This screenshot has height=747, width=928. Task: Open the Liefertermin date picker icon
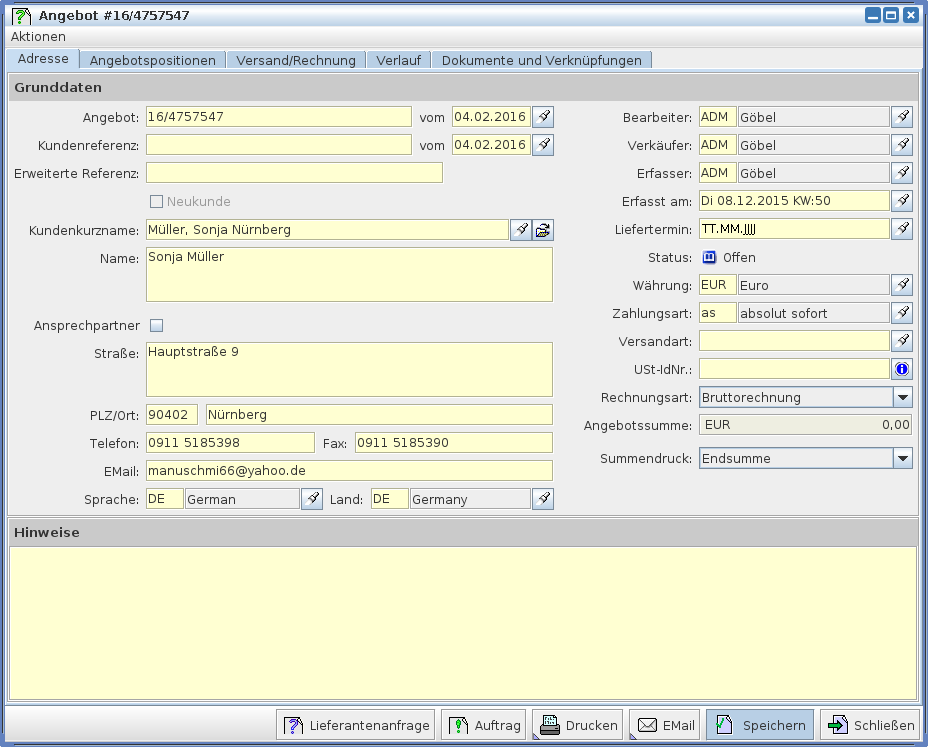coord(902,229)
